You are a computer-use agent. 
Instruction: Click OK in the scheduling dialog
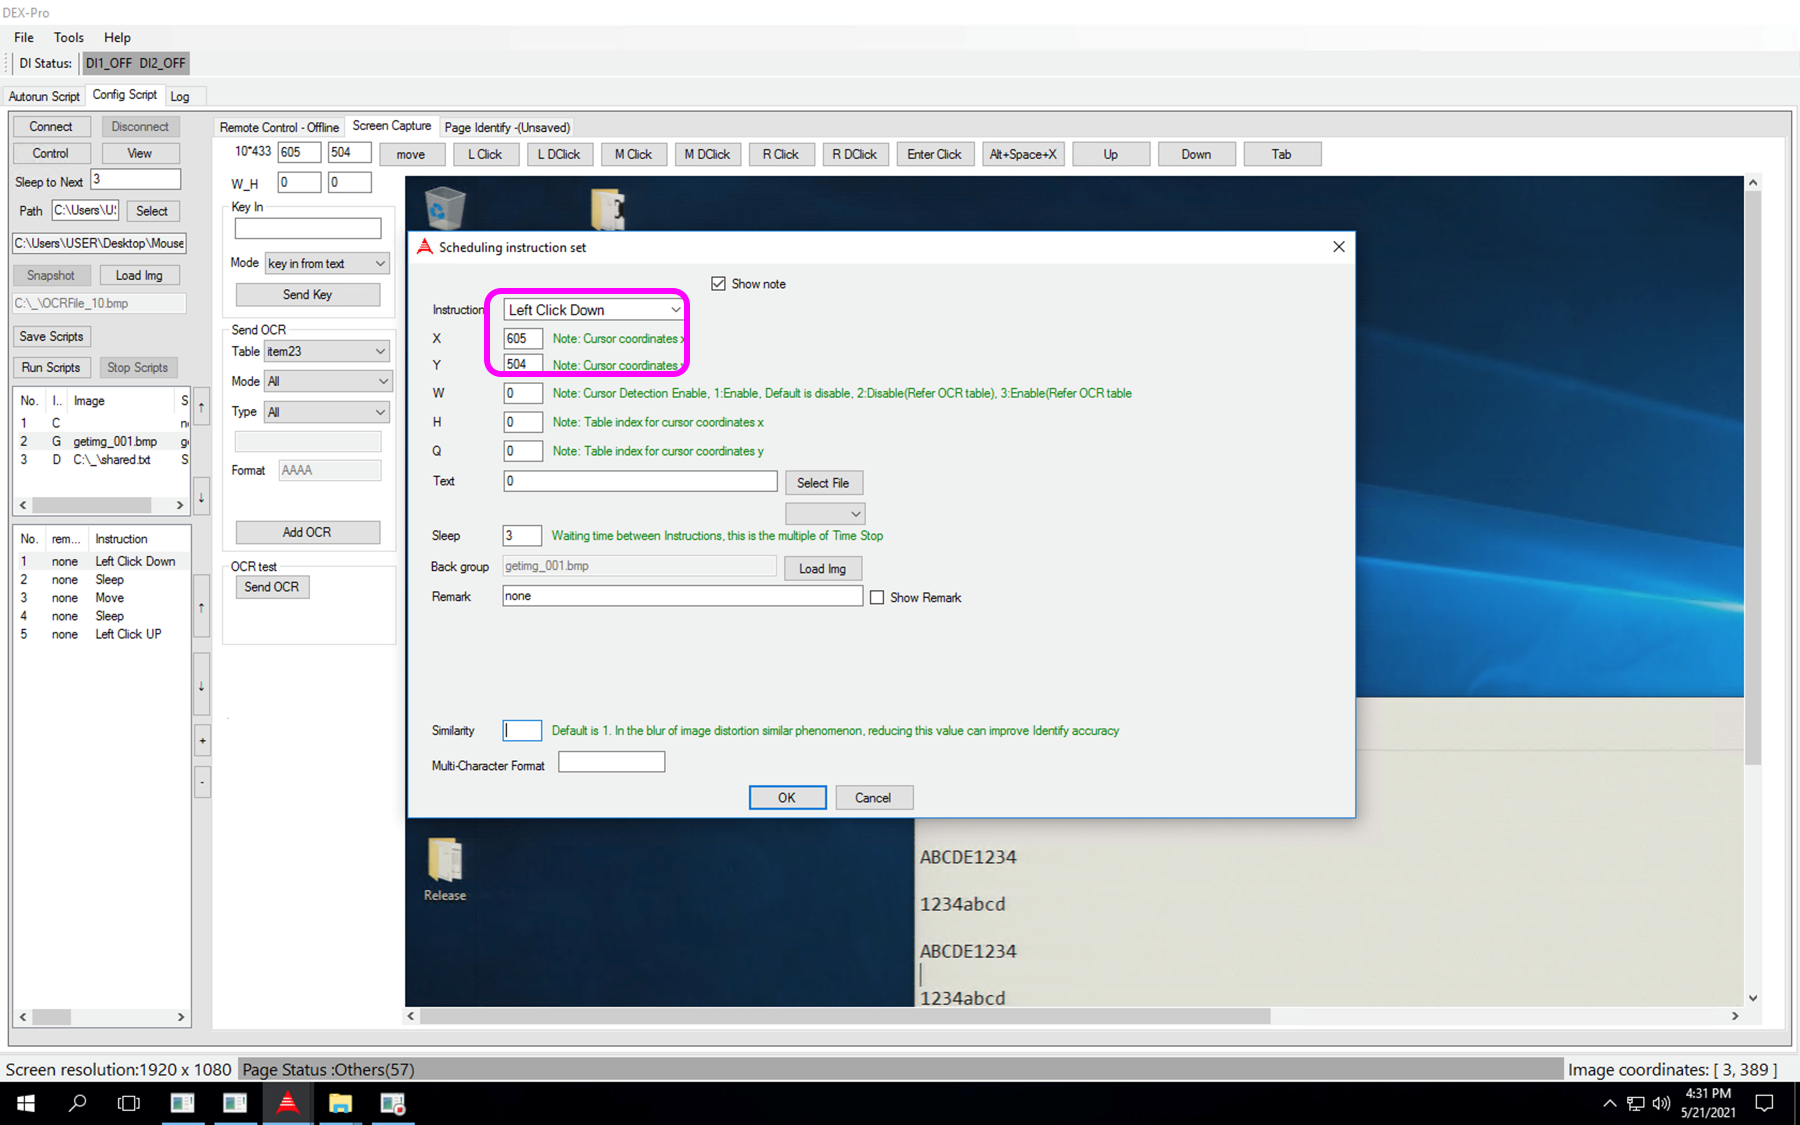point(788,798)
